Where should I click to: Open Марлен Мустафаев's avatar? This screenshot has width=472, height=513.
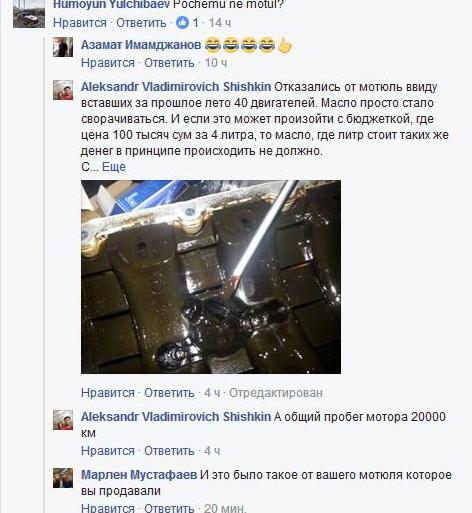coord(63,478)
